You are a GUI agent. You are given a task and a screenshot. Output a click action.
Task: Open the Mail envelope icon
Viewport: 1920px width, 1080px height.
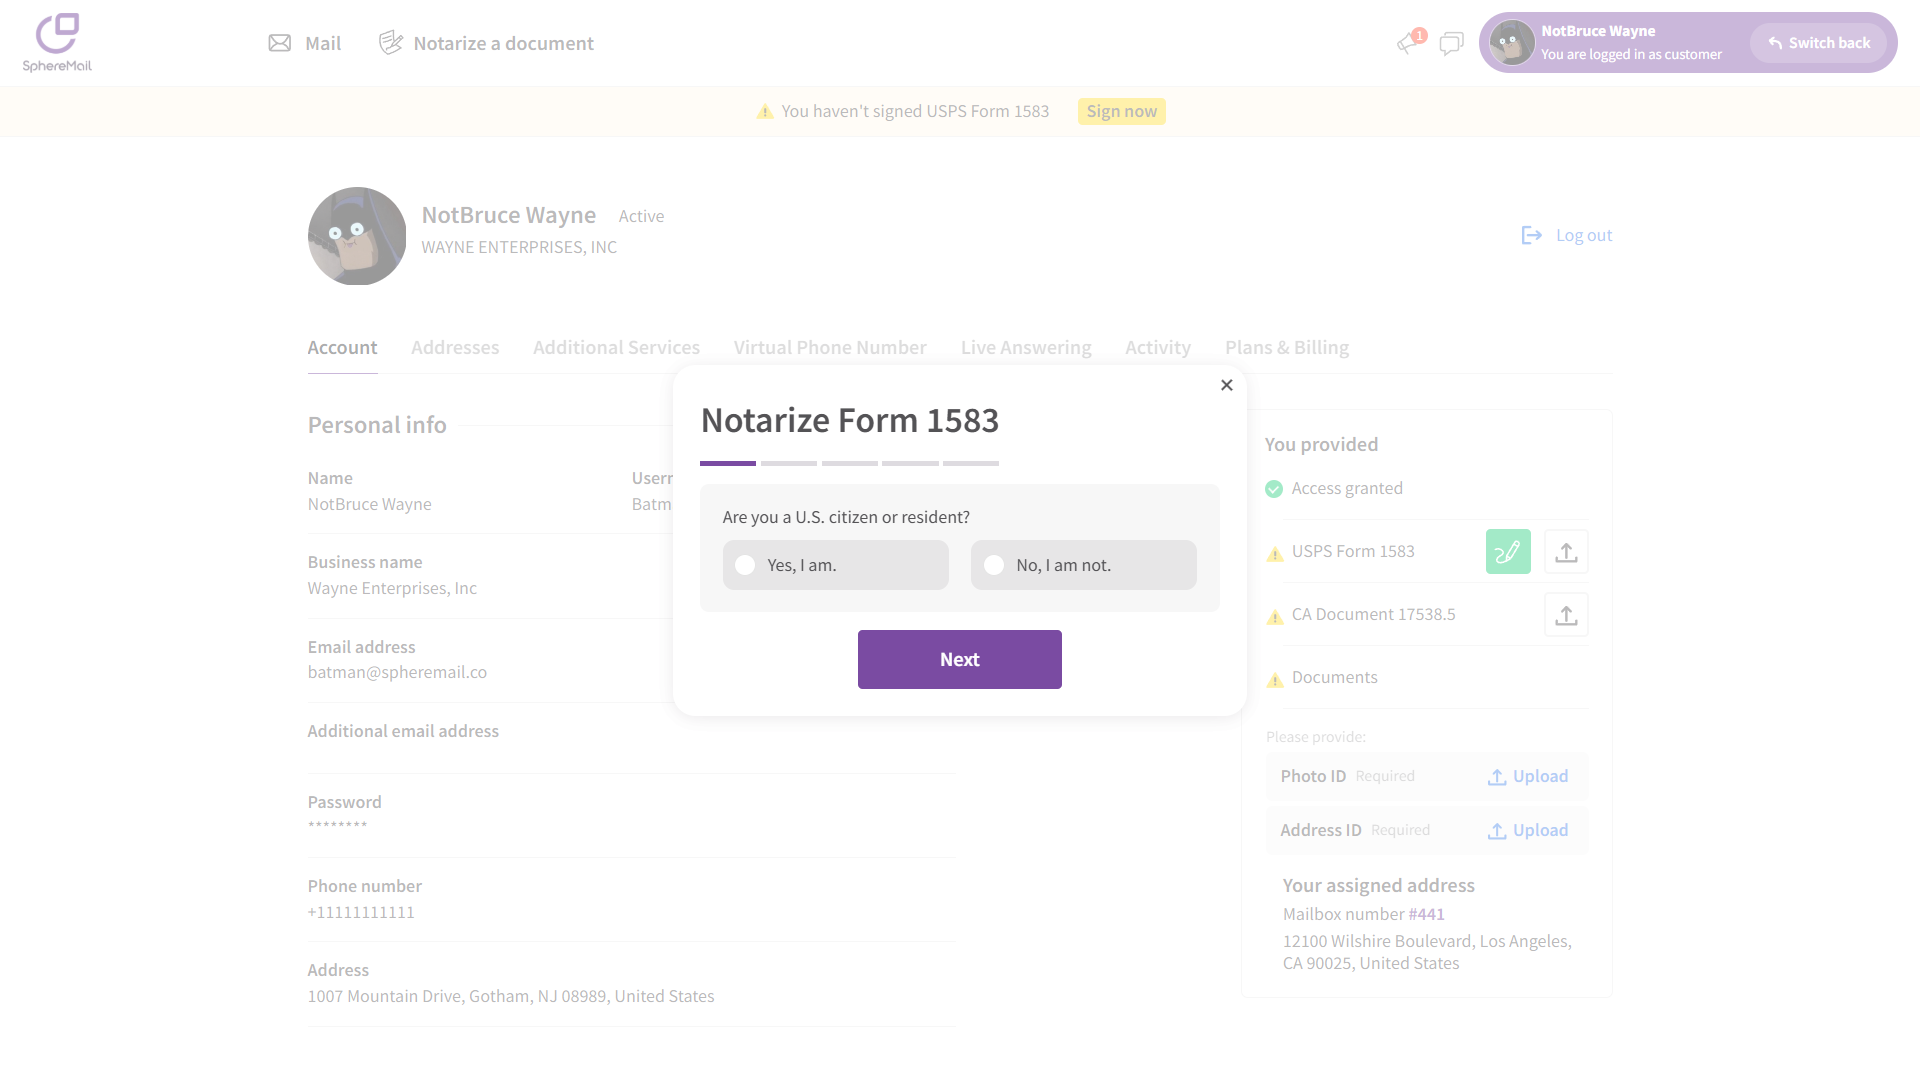pos(280,43)
